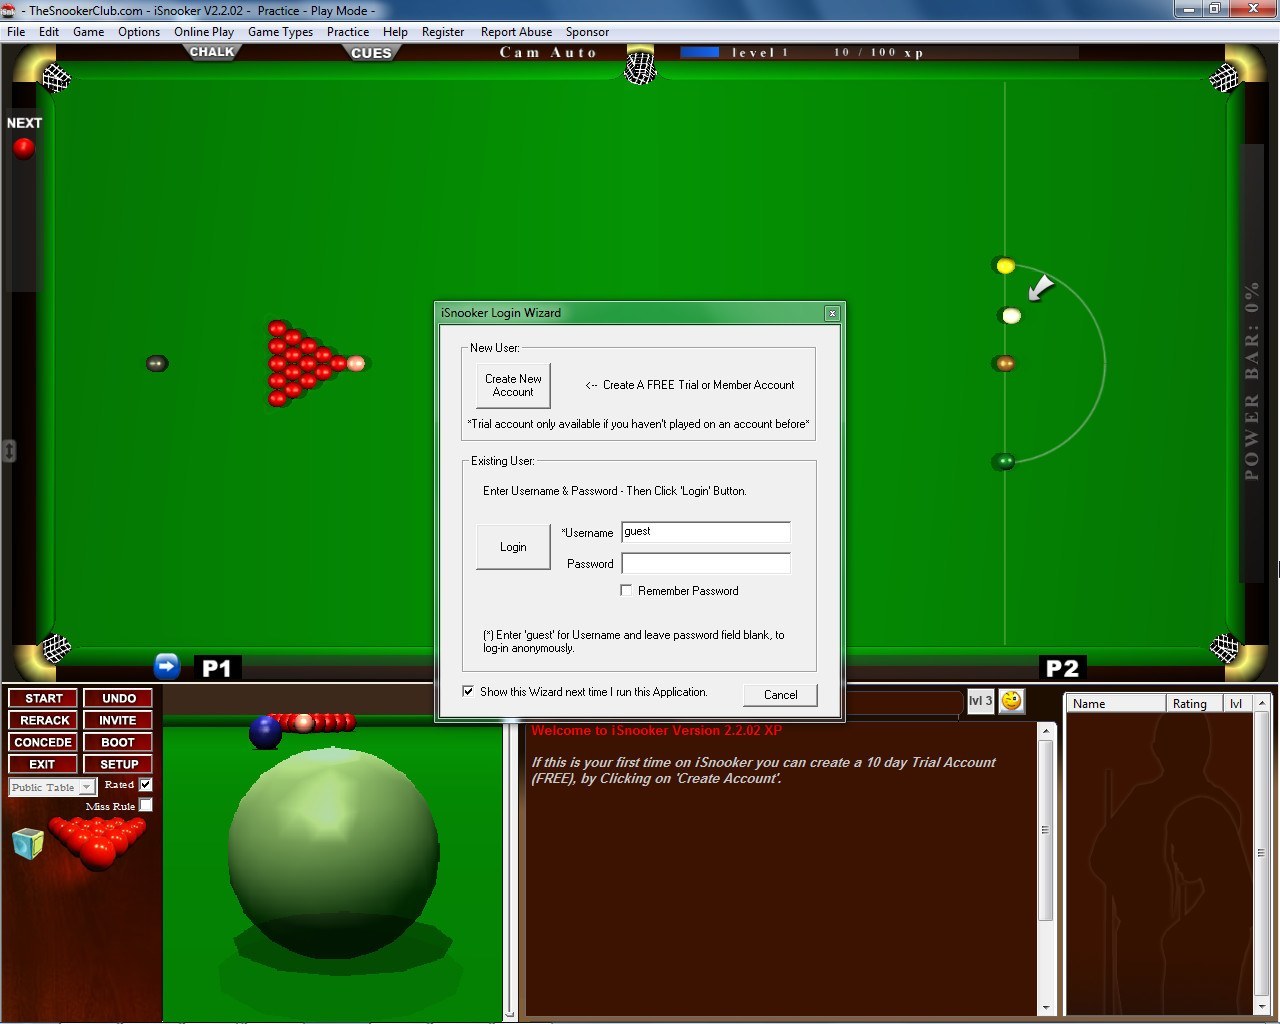Click the blue ball in close-up view
Screen dimensions: 1280x1024
point(265,732)
